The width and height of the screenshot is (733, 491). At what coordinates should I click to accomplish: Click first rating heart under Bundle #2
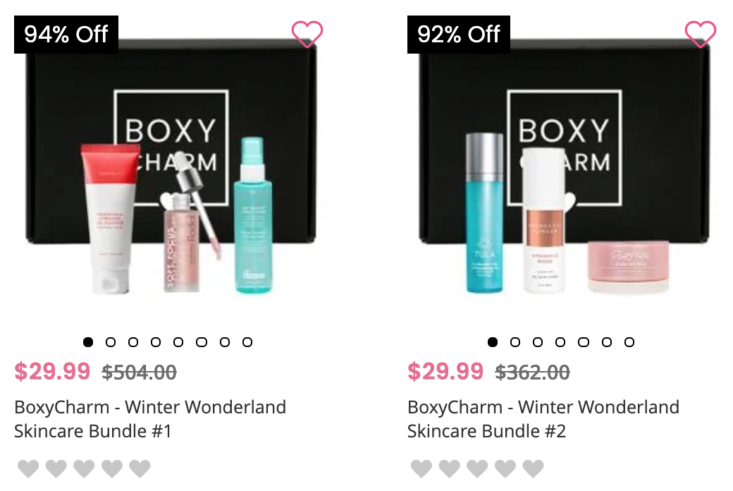[422, 469]
